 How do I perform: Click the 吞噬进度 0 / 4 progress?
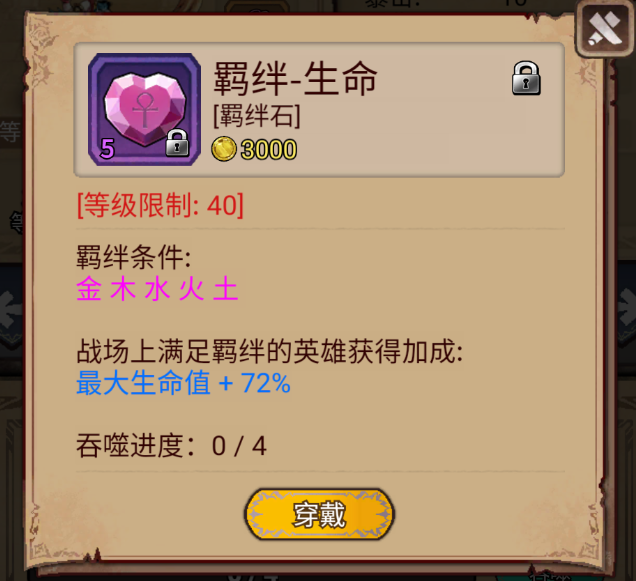tap(172, 446)
